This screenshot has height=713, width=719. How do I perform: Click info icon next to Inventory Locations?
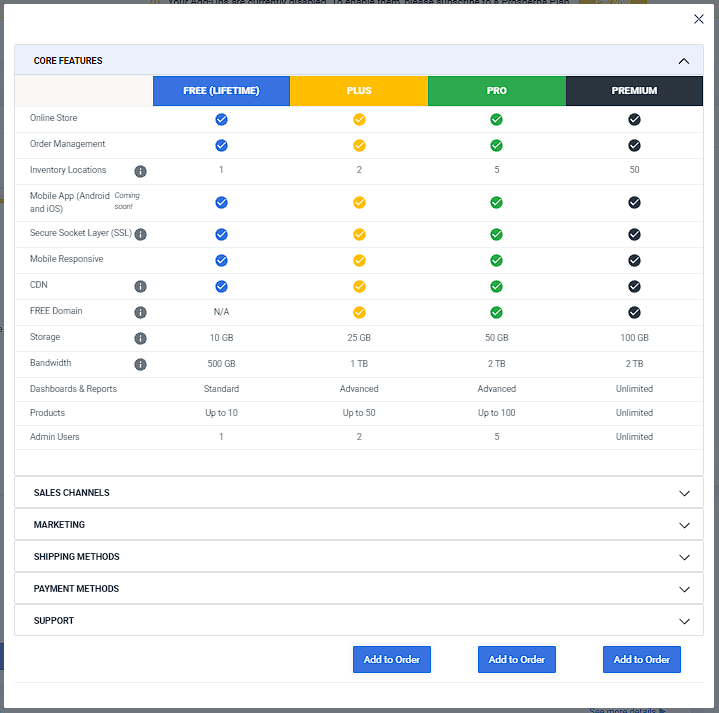click(140, 171)
